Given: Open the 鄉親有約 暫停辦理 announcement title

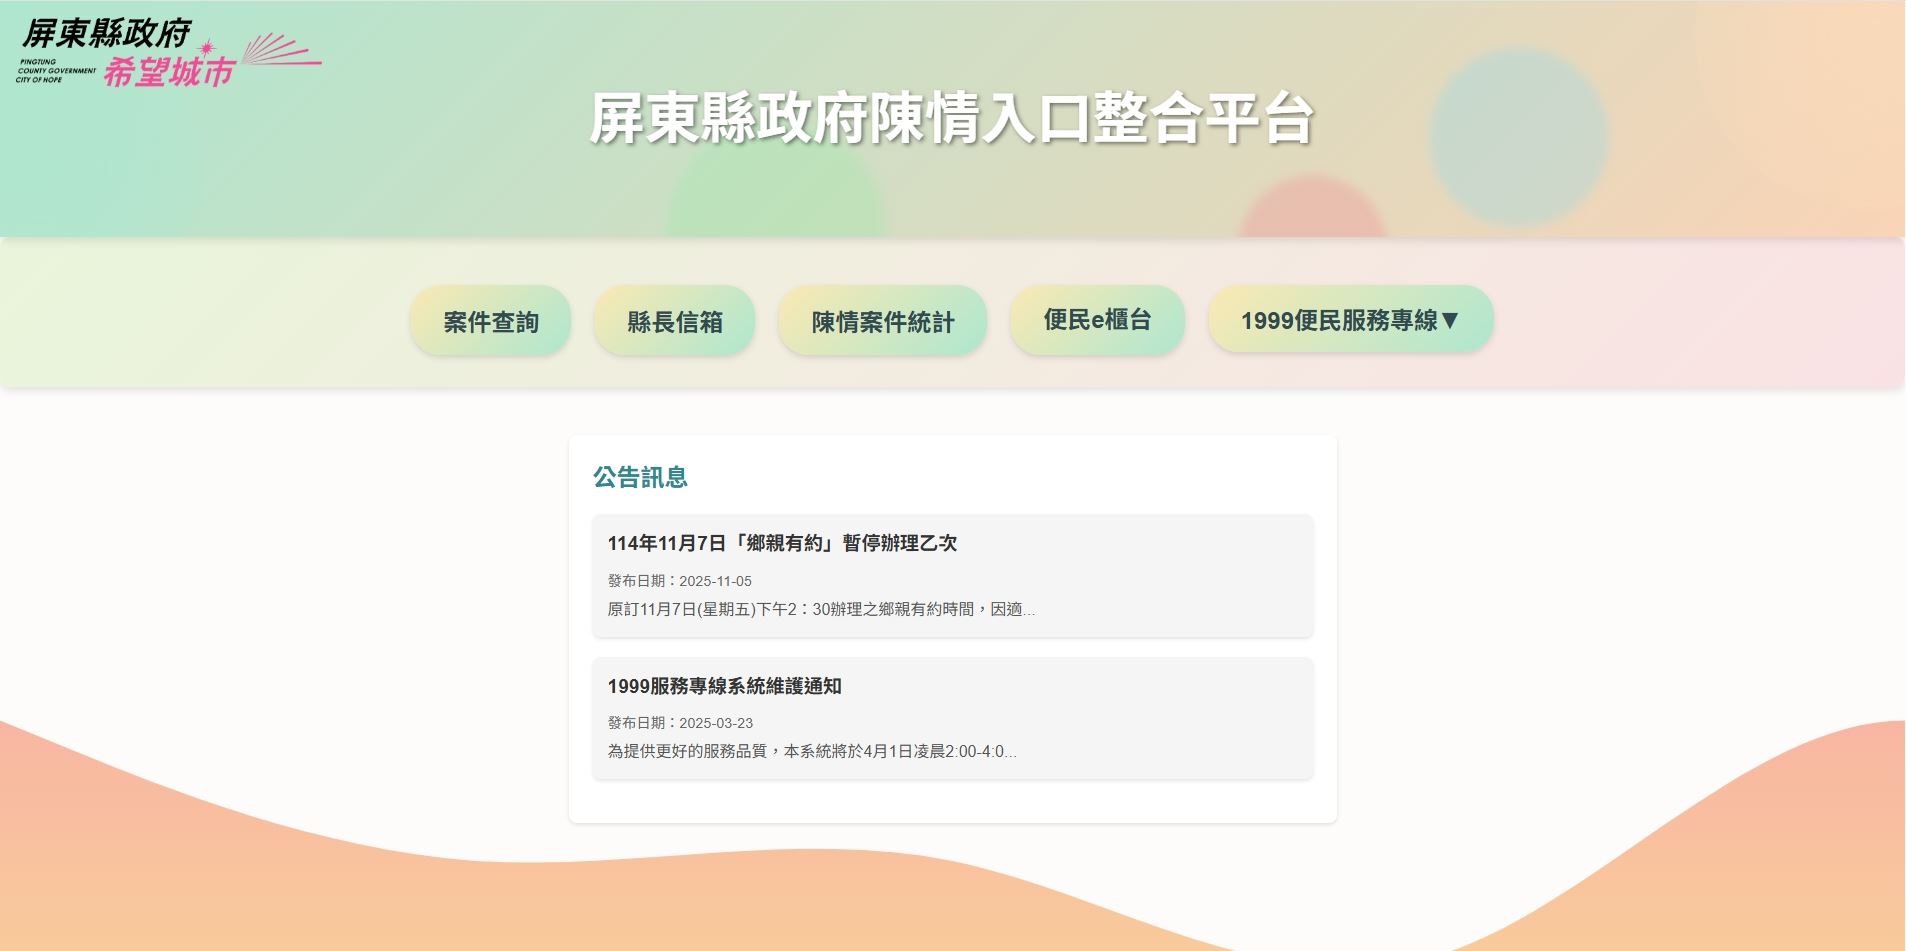Looking at the screenshot, I should [x=782, y=543].
